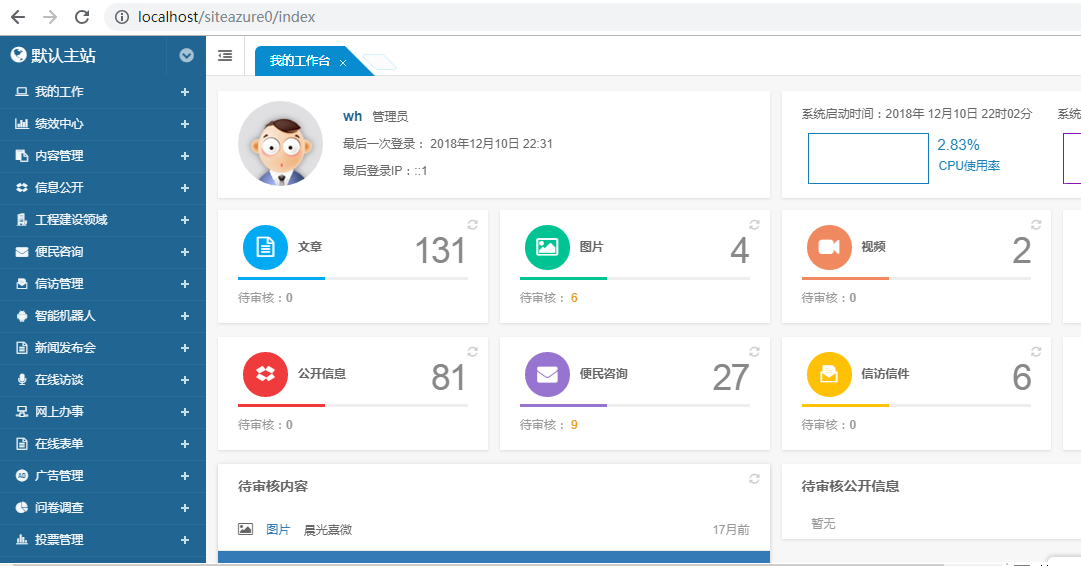Refresh the 待审核内容 panel
Viewport: 1081px width, 566px height.
[755, 479]
